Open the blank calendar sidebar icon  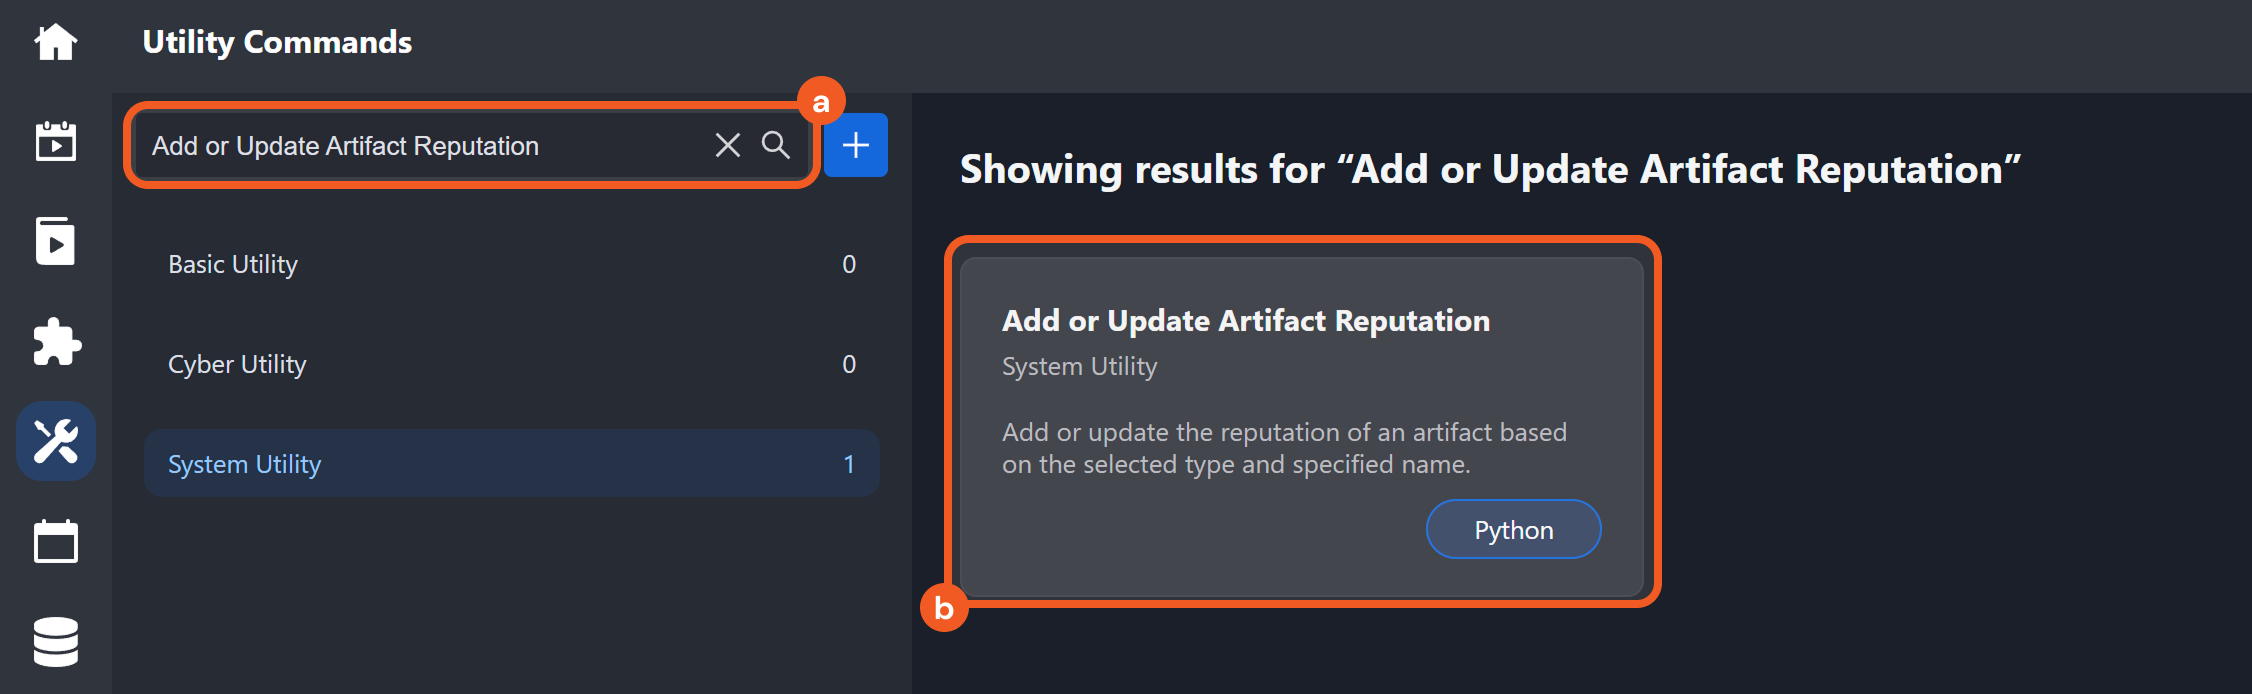[56, 542]
